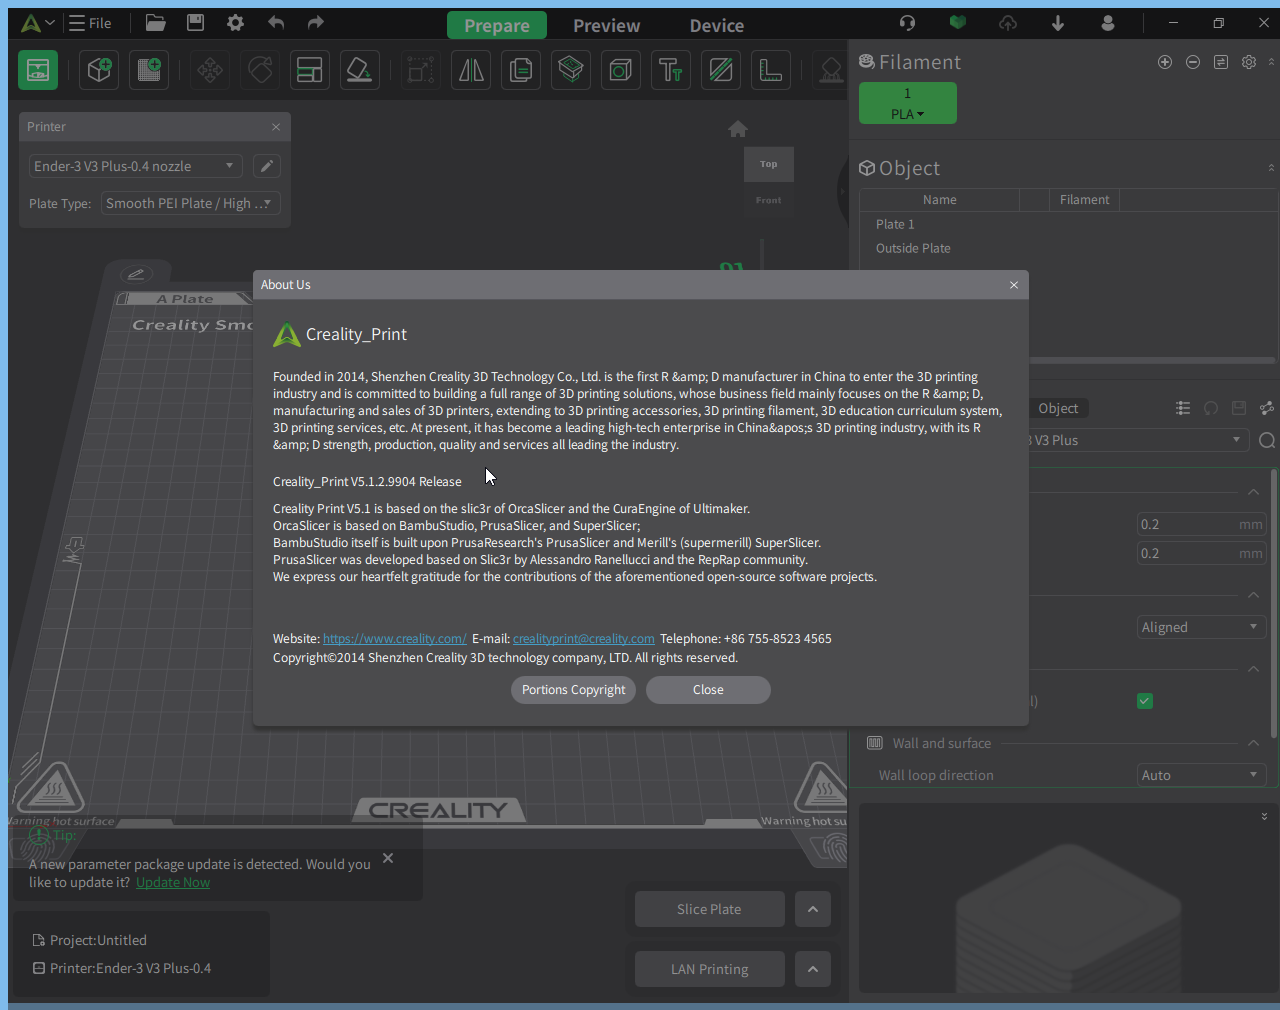Click the LAN Printing button
The image size is (1280, 1010).
coord(709,969)
